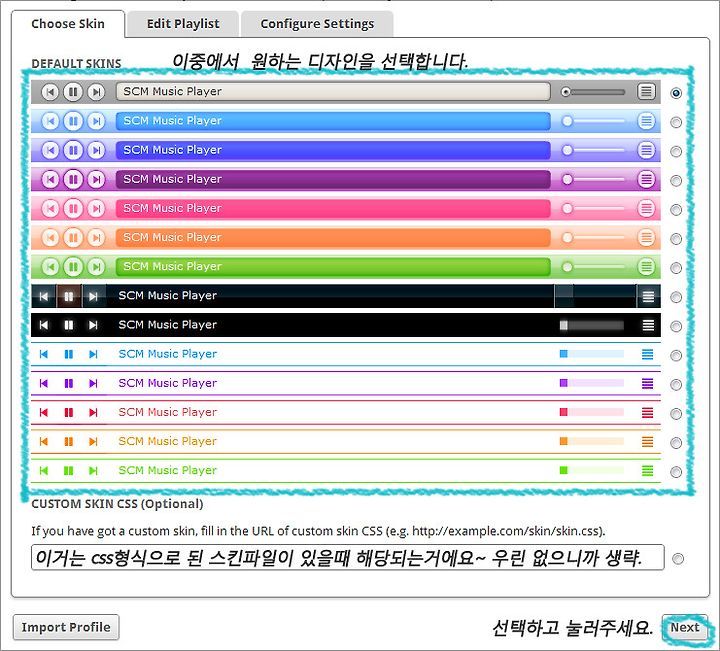Click the CUSTOM SKIN CSS (Optional) heading
Screen dimensions: 720x651
point(117,504)
